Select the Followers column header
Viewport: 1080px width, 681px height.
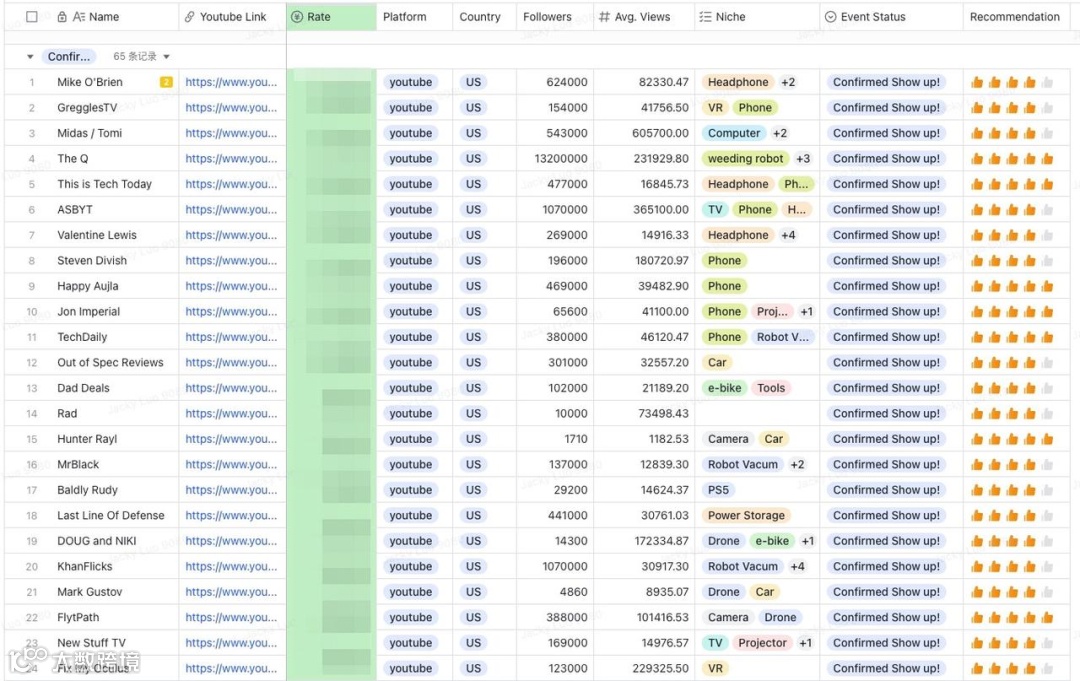pyautogui.click(x=547, y=17)
